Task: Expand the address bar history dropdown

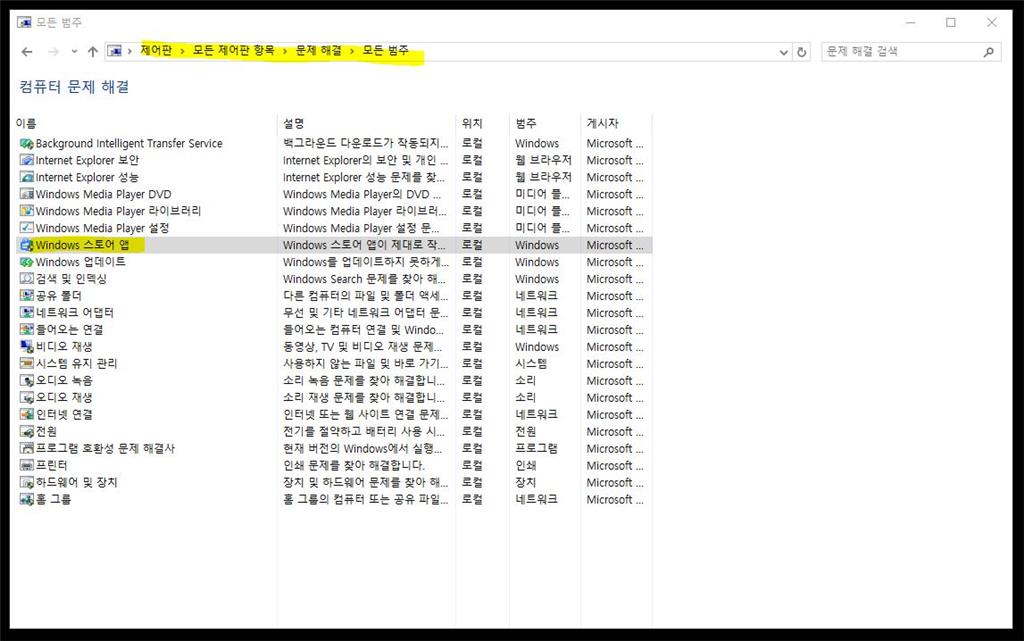Action: (x=784, y=52)
